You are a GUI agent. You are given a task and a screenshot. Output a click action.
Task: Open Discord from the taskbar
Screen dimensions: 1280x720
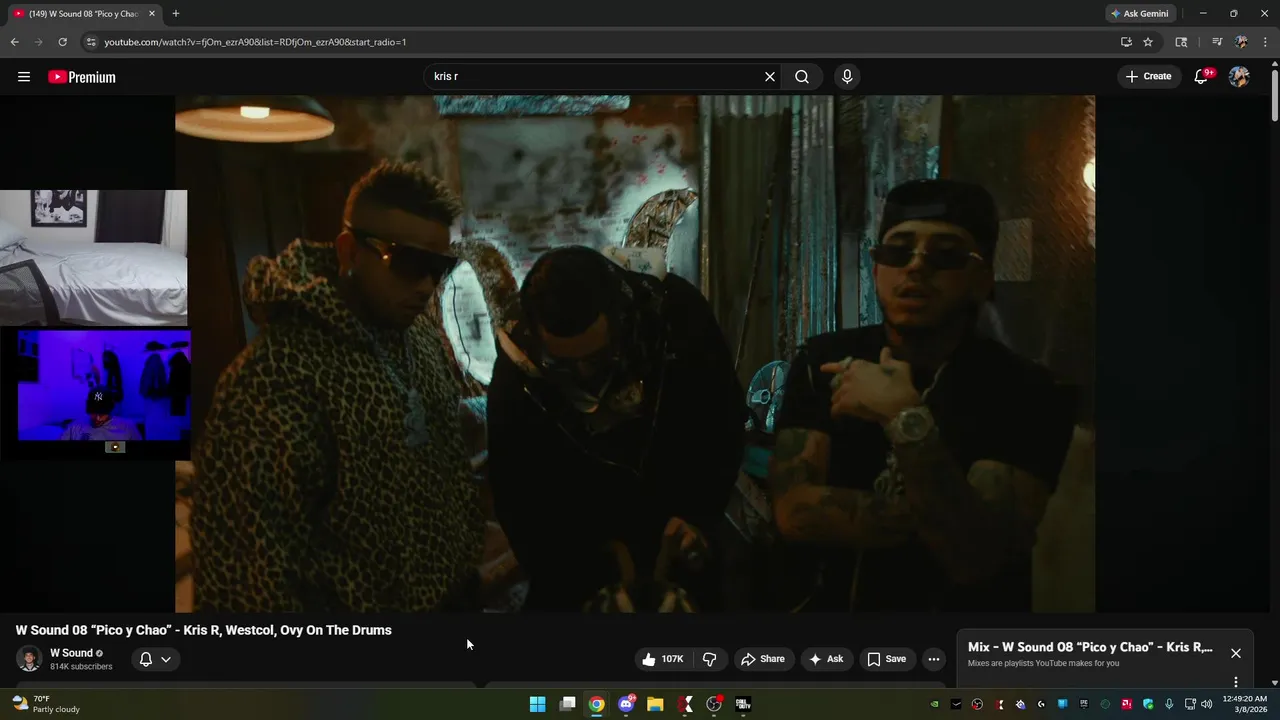(x=626, y=704)
